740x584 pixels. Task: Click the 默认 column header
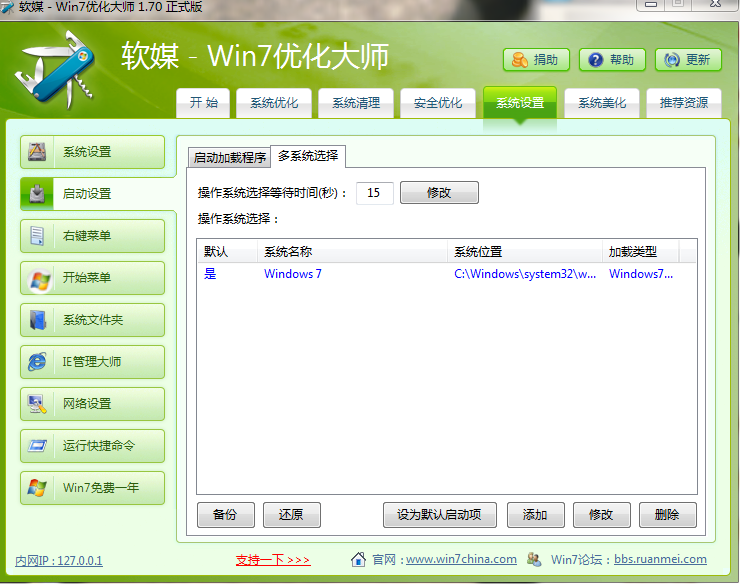pyautogui.click(x=227, y=252)
